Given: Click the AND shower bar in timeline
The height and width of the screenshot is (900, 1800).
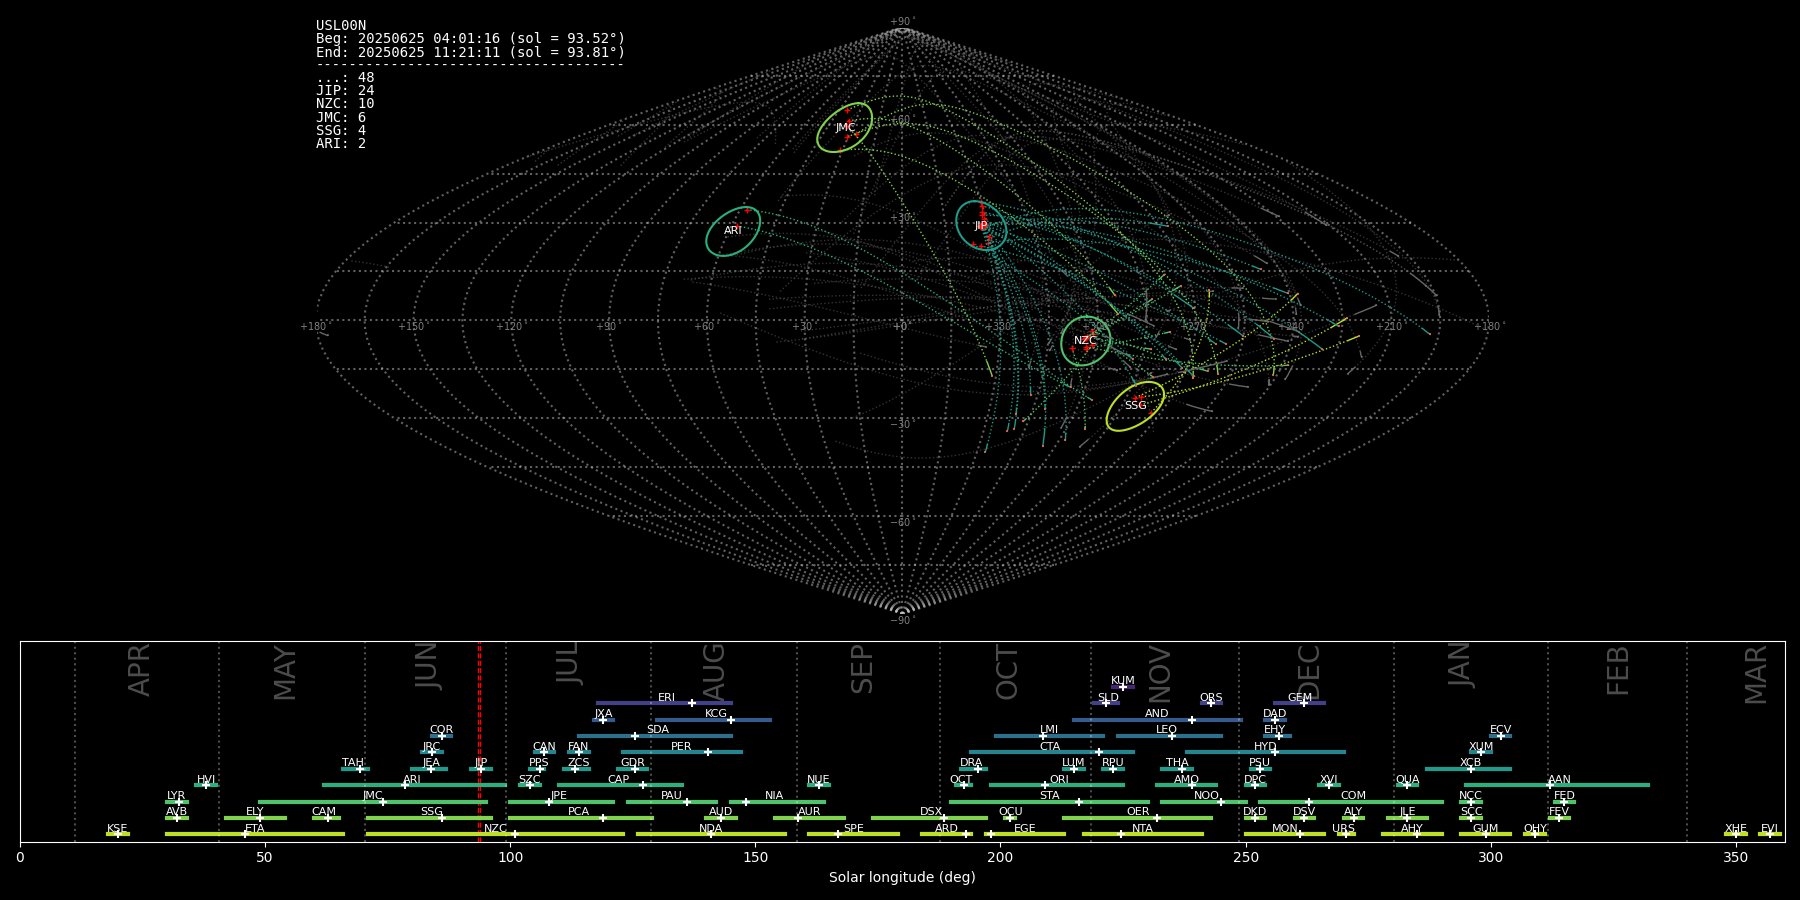Looking at the screenshot, I should pos(1157,720).
